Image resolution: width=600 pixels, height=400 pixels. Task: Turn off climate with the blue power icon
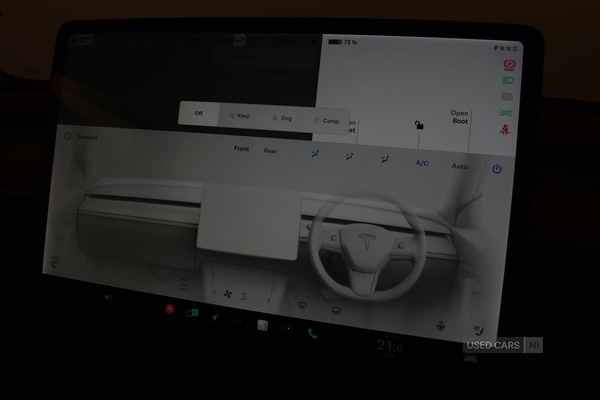pyautogui.click(x=497, y=169)
